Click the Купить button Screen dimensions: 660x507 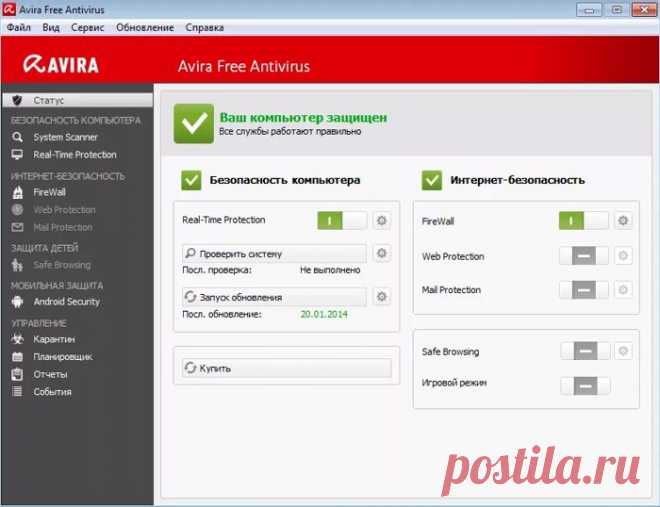click(x=287, y=368)
